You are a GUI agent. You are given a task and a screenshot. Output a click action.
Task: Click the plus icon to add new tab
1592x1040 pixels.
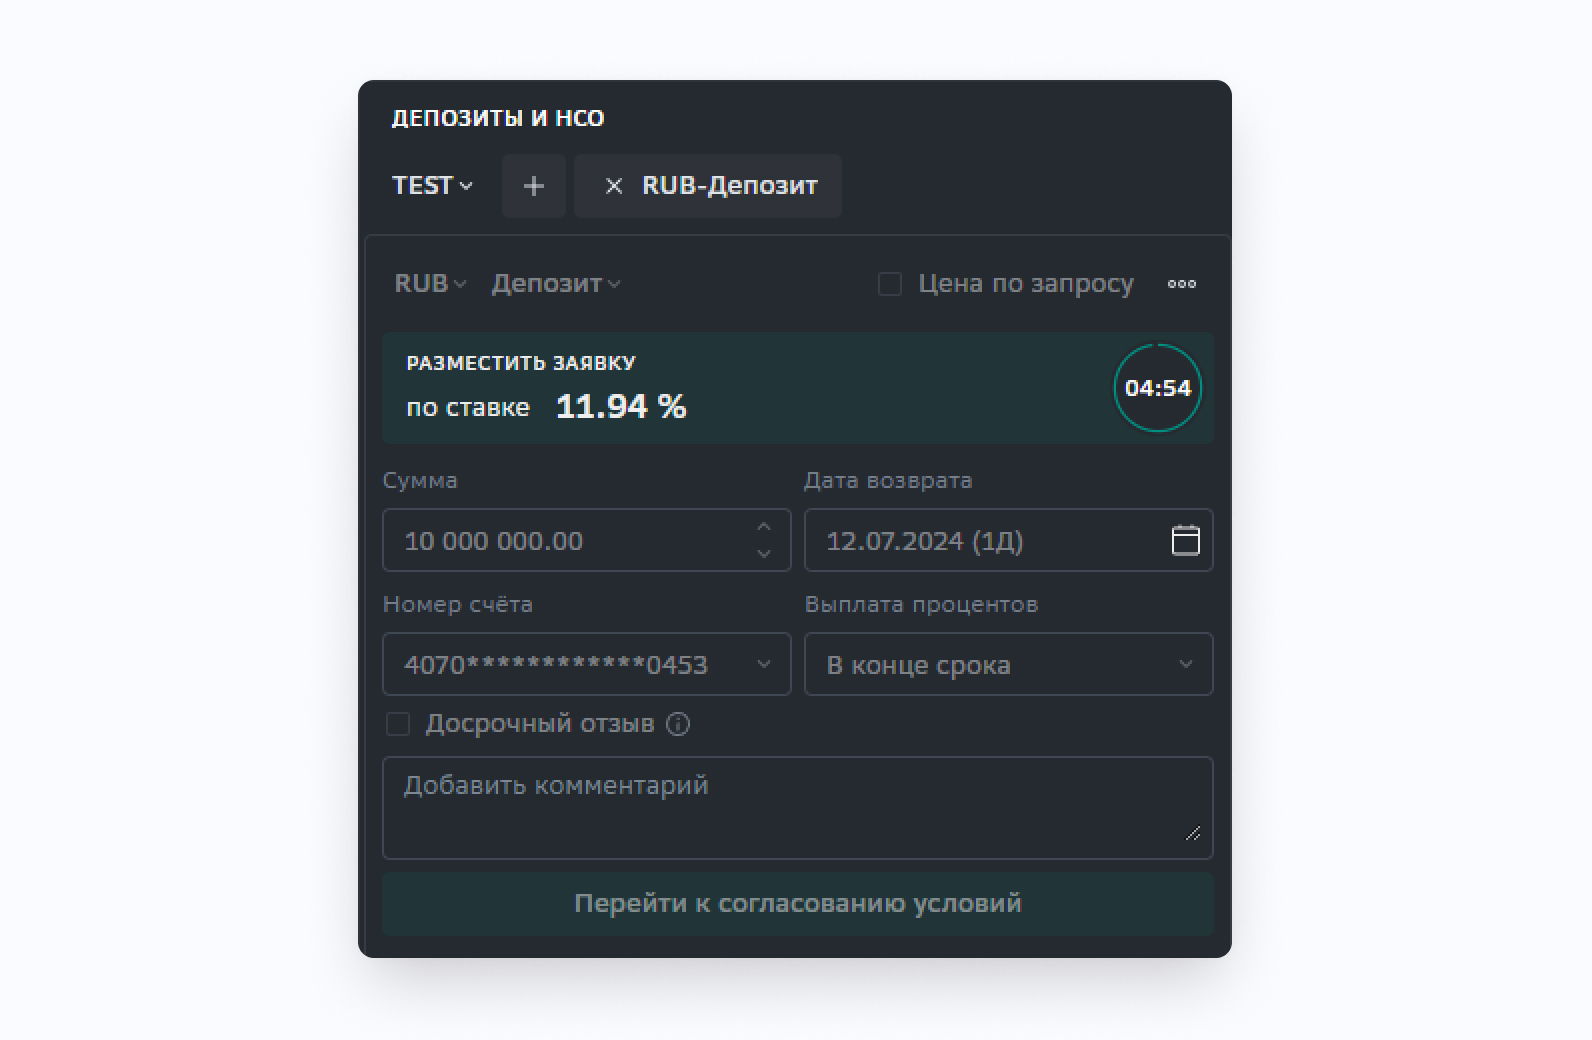(534, 186)
